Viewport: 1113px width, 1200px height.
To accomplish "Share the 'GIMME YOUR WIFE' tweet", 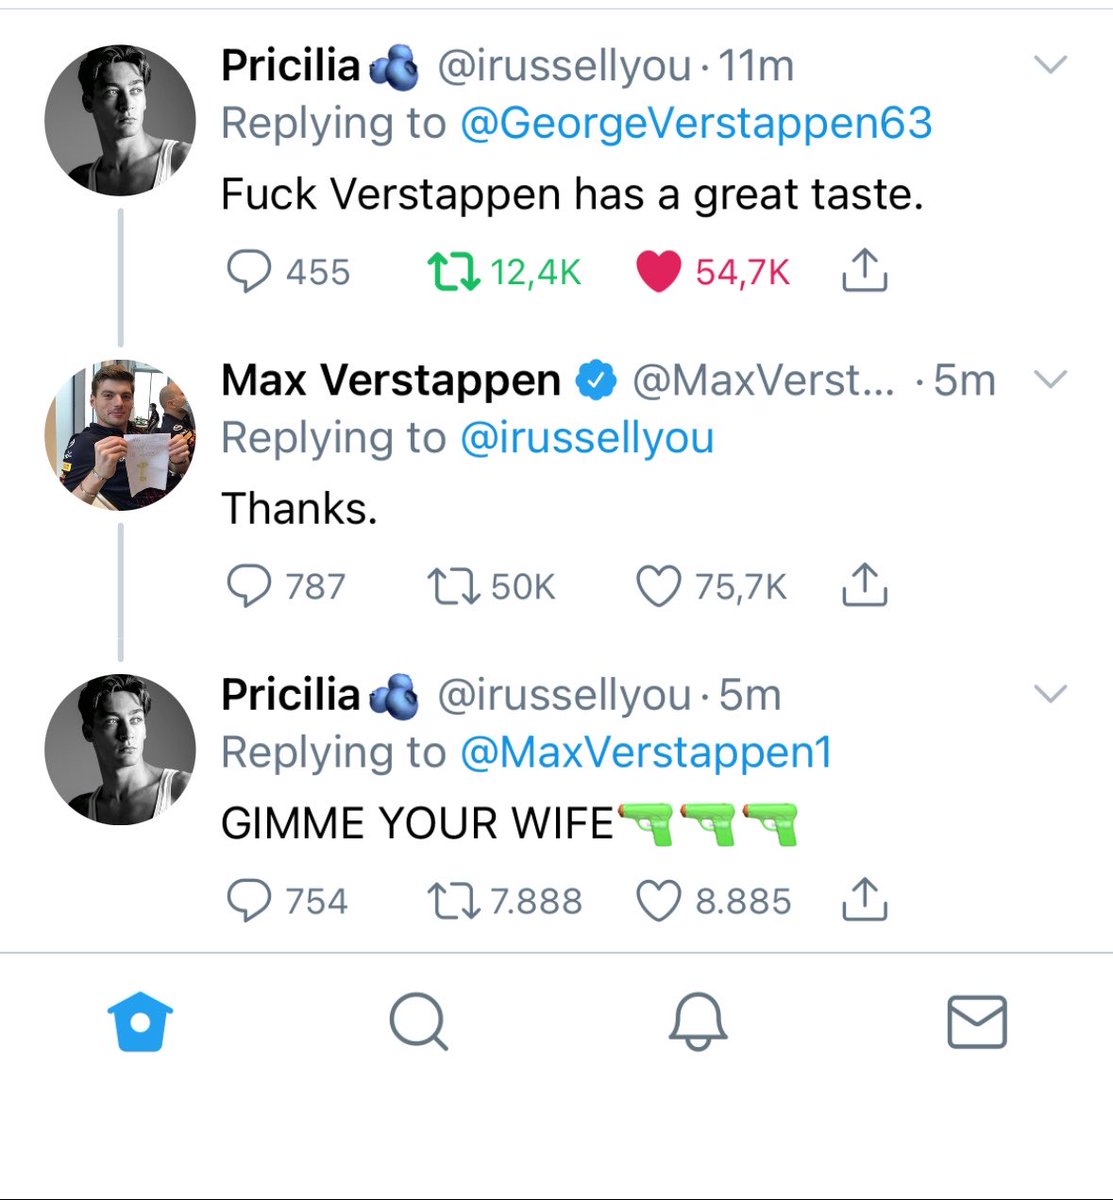I will 864,900.
